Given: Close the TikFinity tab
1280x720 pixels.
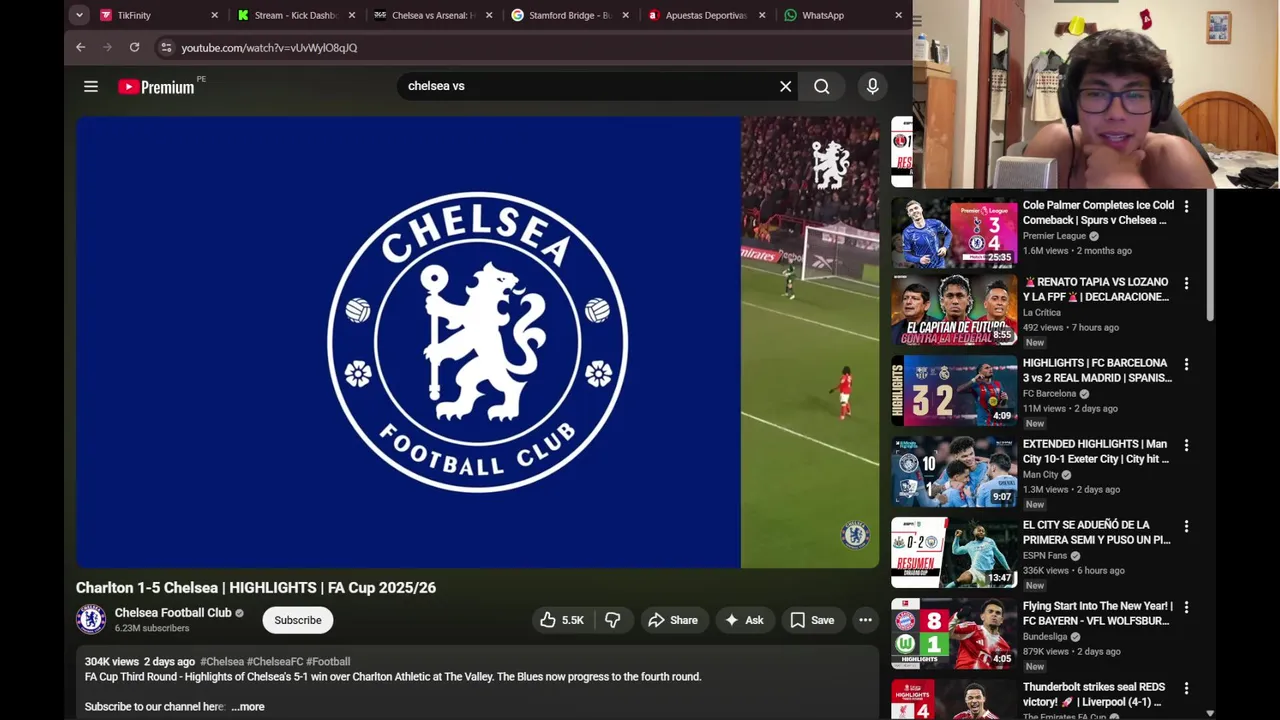Looking at the screenshot, I should pyautogui.click(x=214, y=15).
